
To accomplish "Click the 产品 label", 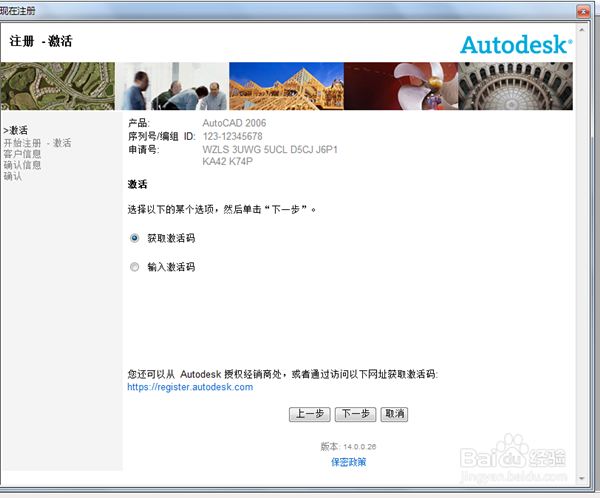I will coord(139,123).
